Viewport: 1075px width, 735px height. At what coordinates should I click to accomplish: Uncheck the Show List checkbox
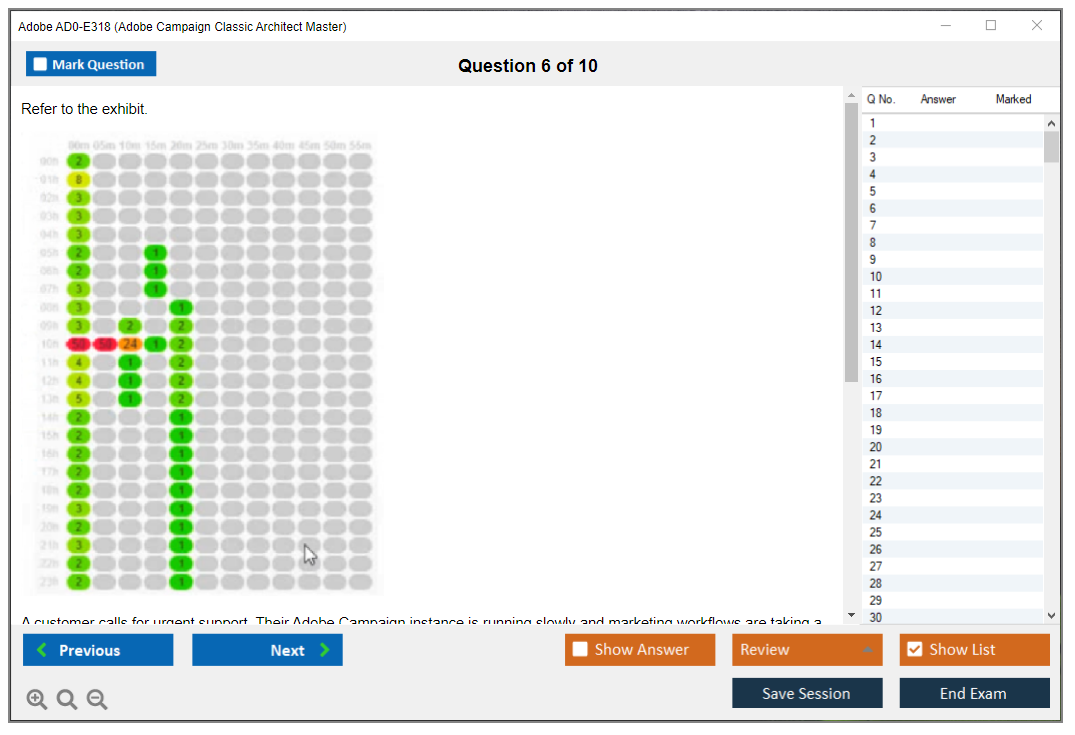[x=914, y=650]
